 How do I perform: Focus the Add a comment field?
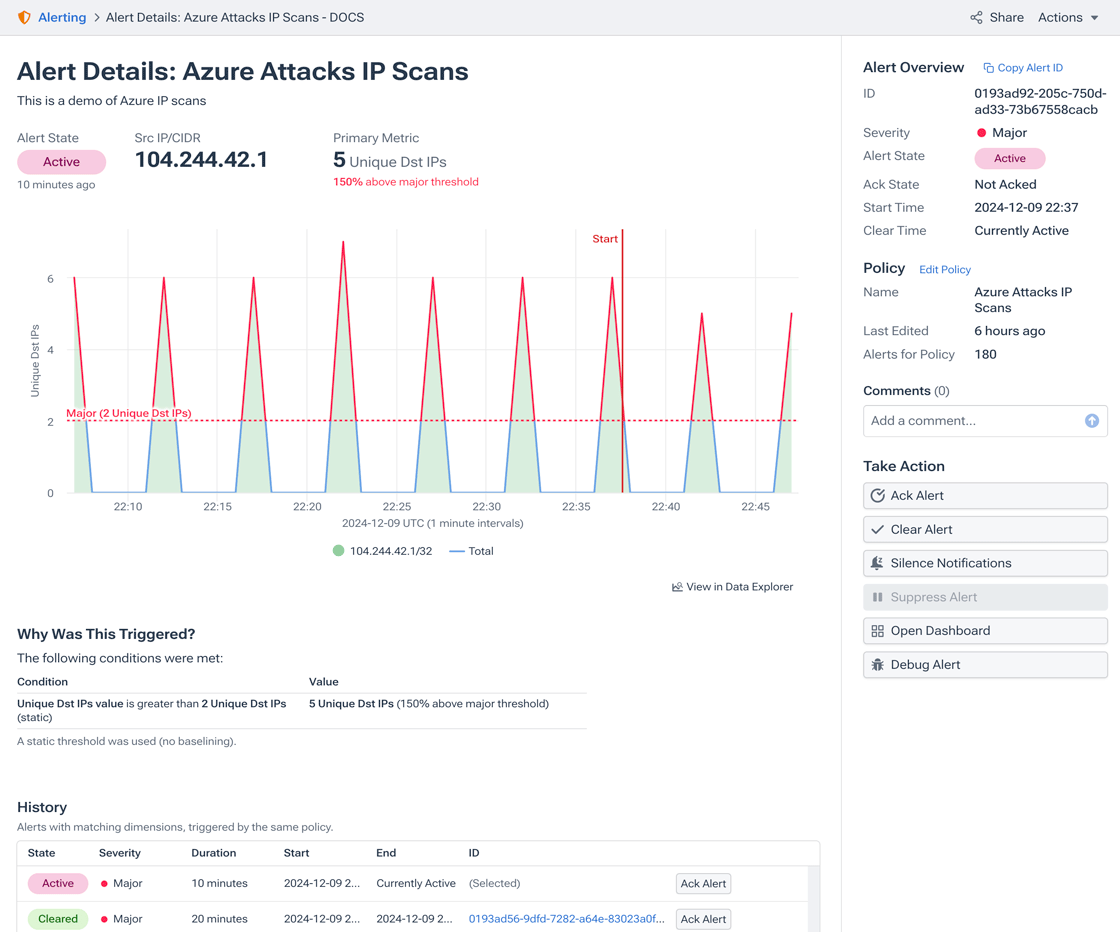click(972, 421)
